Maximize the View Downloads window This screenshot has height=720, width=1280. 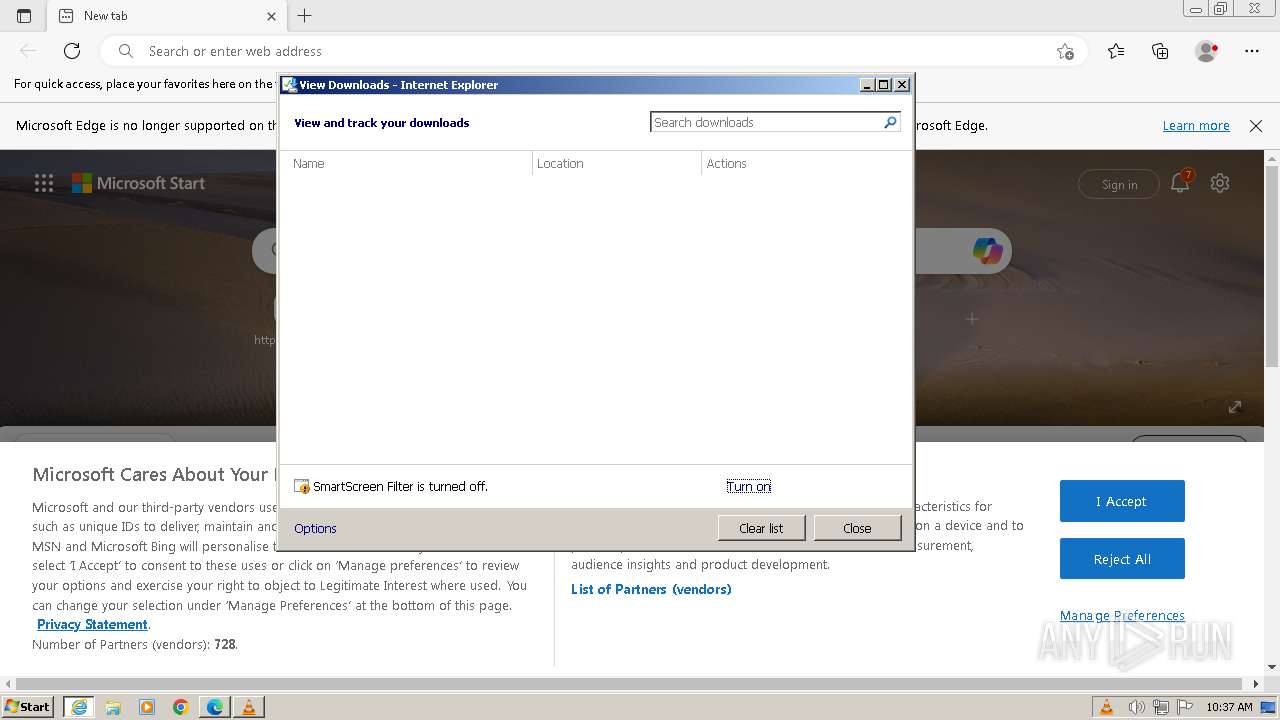pyautogui.click(x=884, y=85)
